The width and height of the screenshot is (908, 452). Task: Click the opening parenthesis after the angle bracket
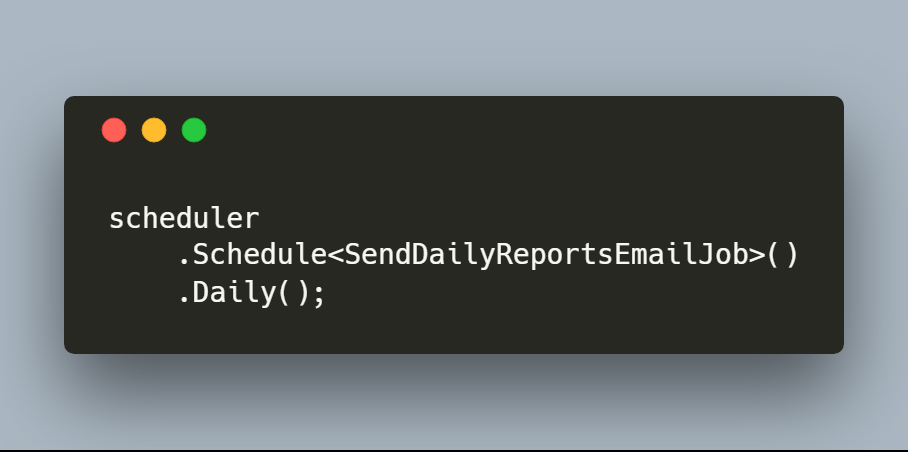point(774,256)
